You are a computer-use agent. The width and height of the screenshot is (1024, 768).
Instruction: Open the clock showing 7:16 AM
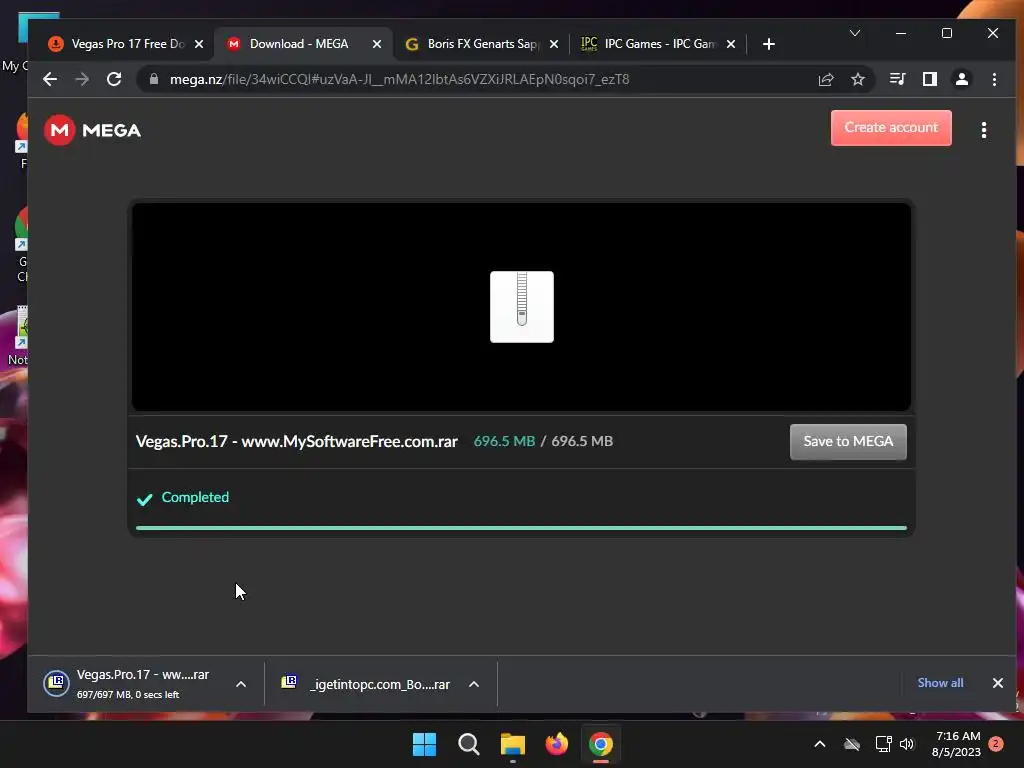point(957,744)
